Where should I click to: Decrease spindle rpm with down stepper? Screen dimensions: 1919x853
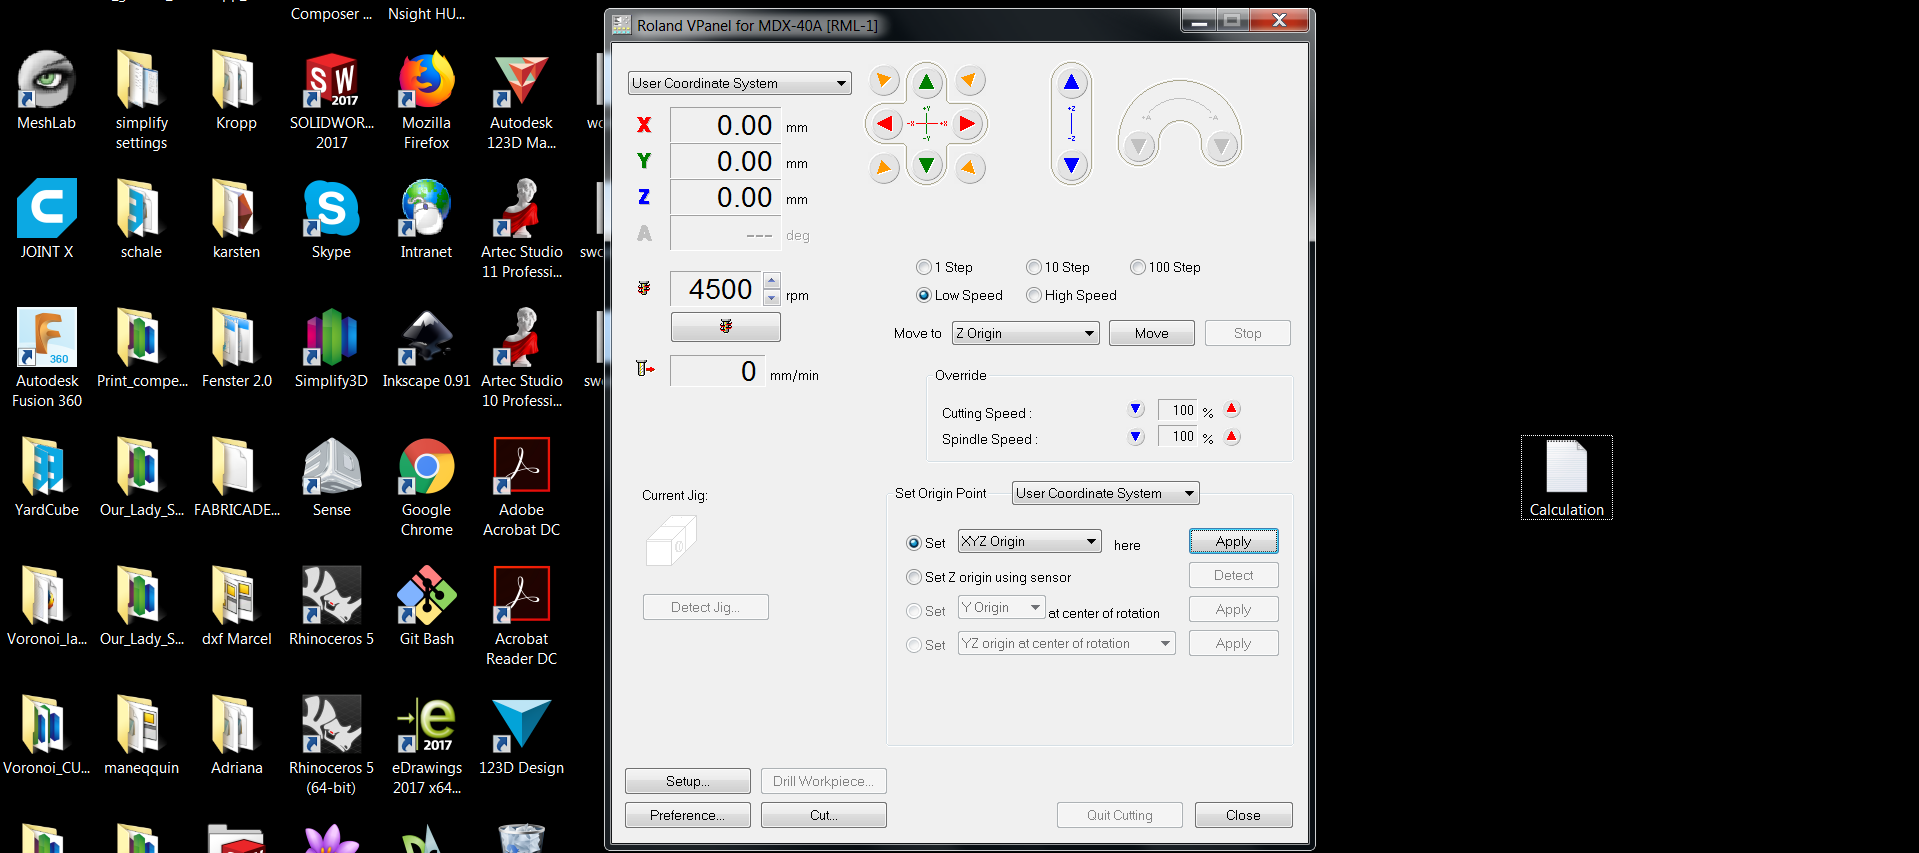(772, 297)
